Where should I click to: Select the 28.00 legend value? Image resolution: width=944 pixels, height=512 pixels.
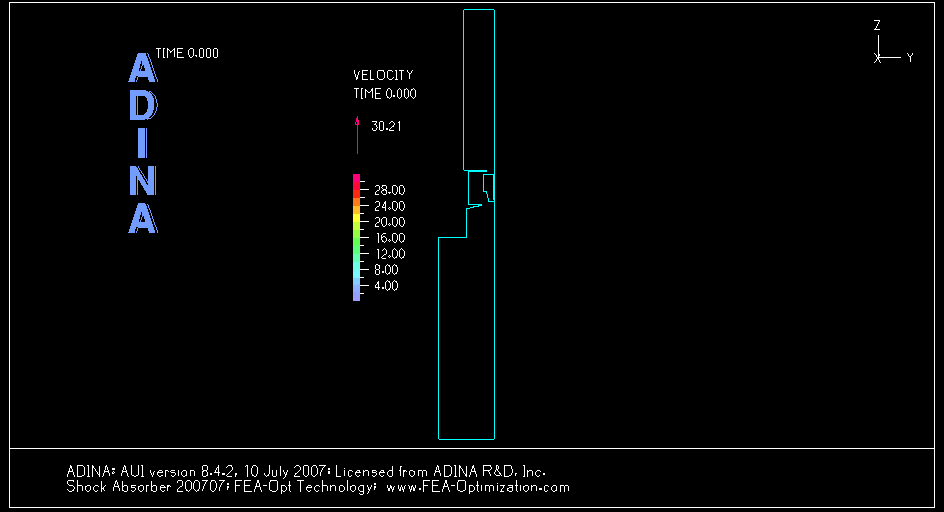389,190
